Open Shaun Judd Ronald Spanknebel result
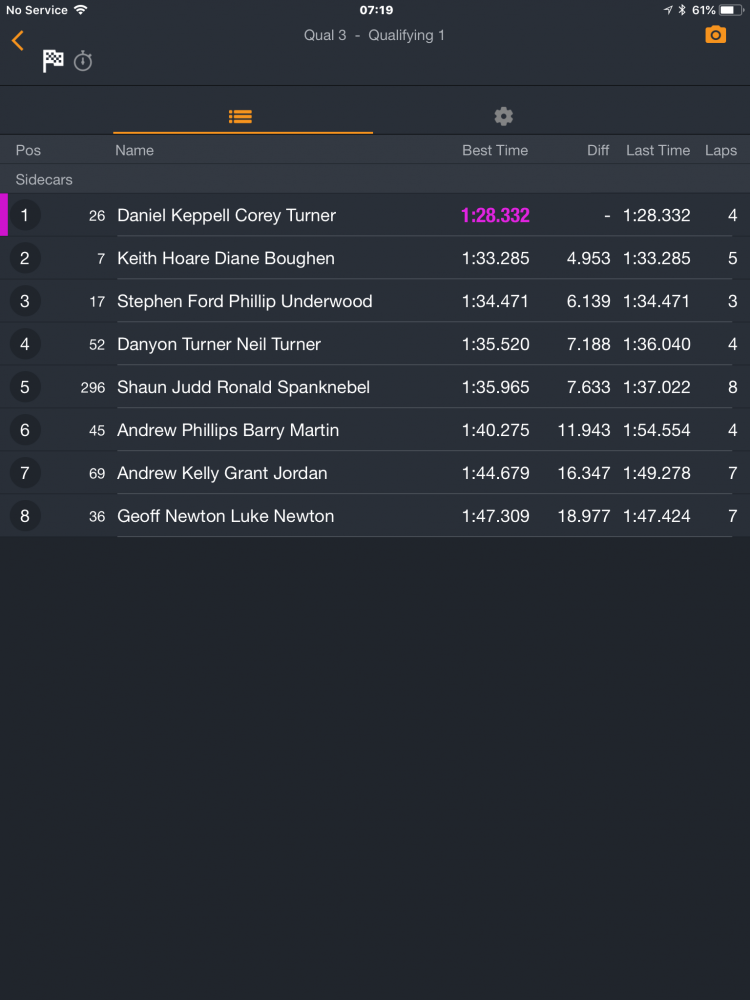The width and height of the screenshot is (750, 1000). click(x=243, y=387)
